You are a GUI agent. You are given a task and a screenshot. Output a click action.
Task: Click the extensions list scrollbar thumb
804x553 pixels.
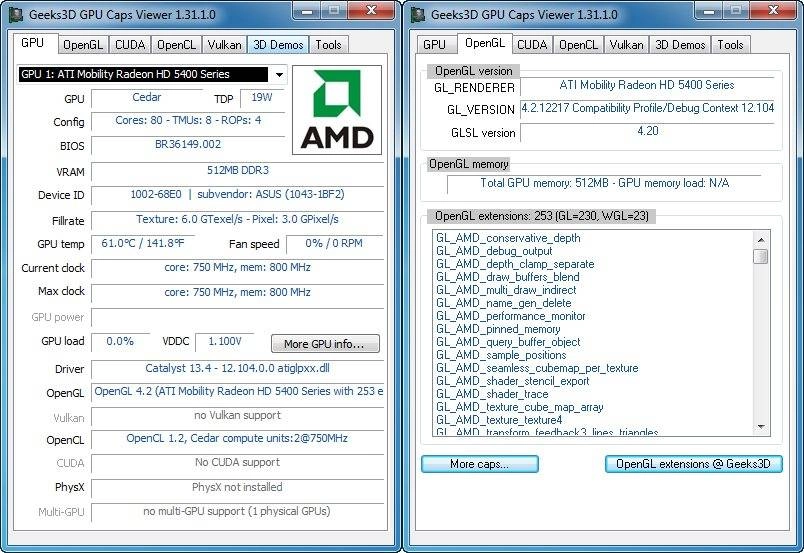click(761, 256)
